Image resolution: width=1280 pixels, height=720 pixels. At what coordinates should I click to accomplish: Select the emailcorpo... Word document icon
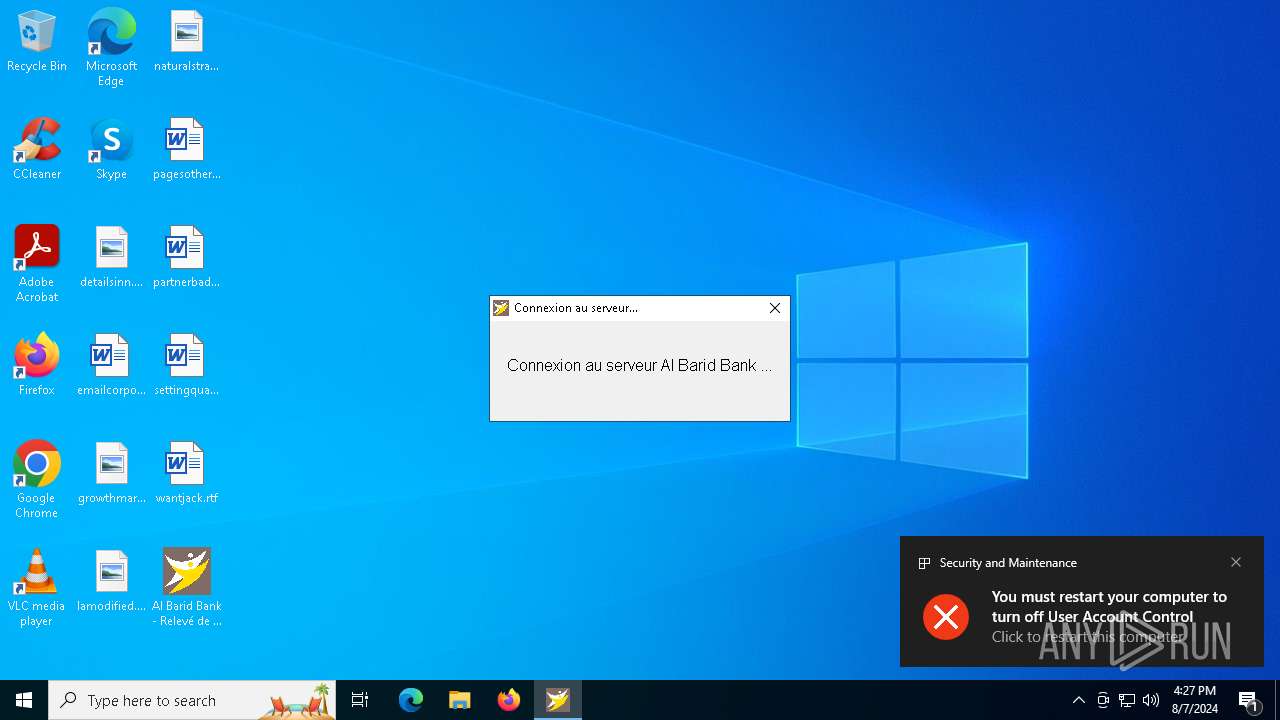pyautogui.click(x=111, y=365)
